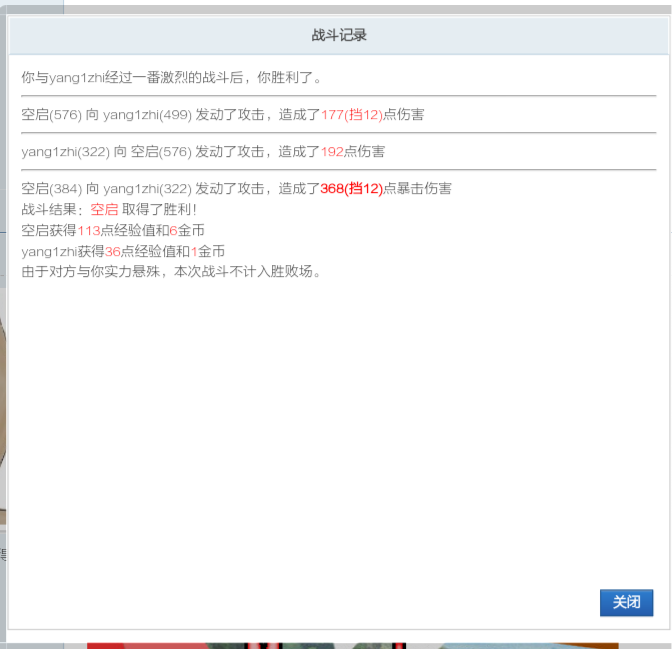Image resolution: width=672 pixels, height=649 pixels.
Task: Click the red damage value 192
Action: tap(332, 152)
